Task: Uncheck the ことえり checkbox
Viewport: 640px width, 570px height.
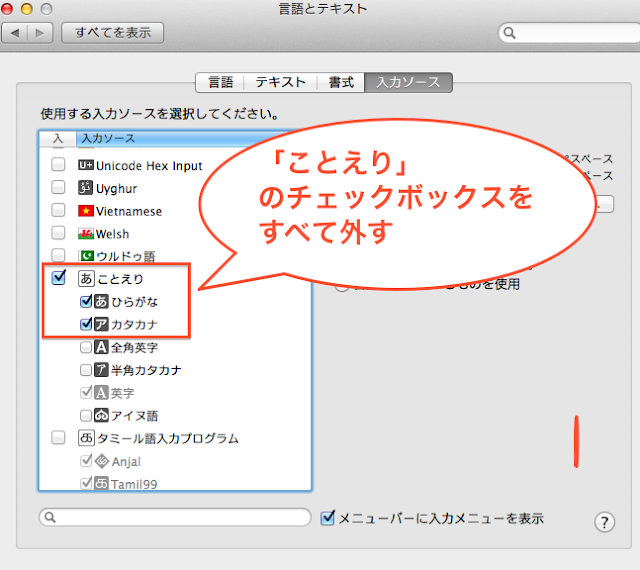Action: [x=59, y=278]
